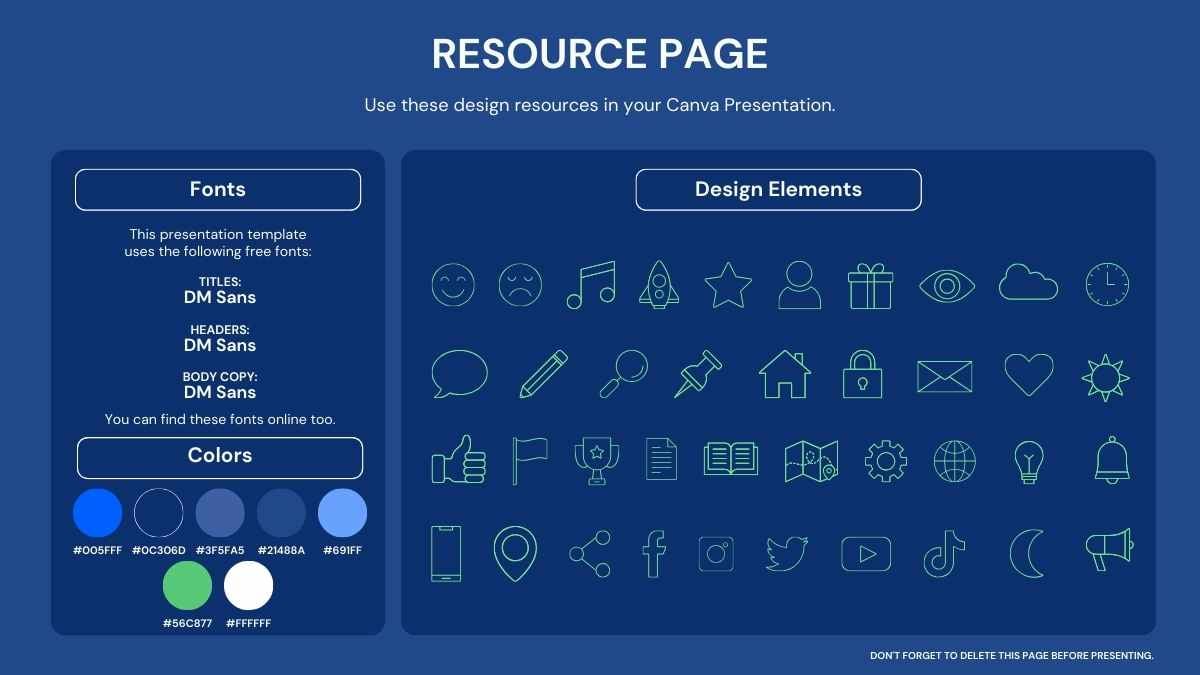
Task: Select the sad face icon
Action: [520, 285]
